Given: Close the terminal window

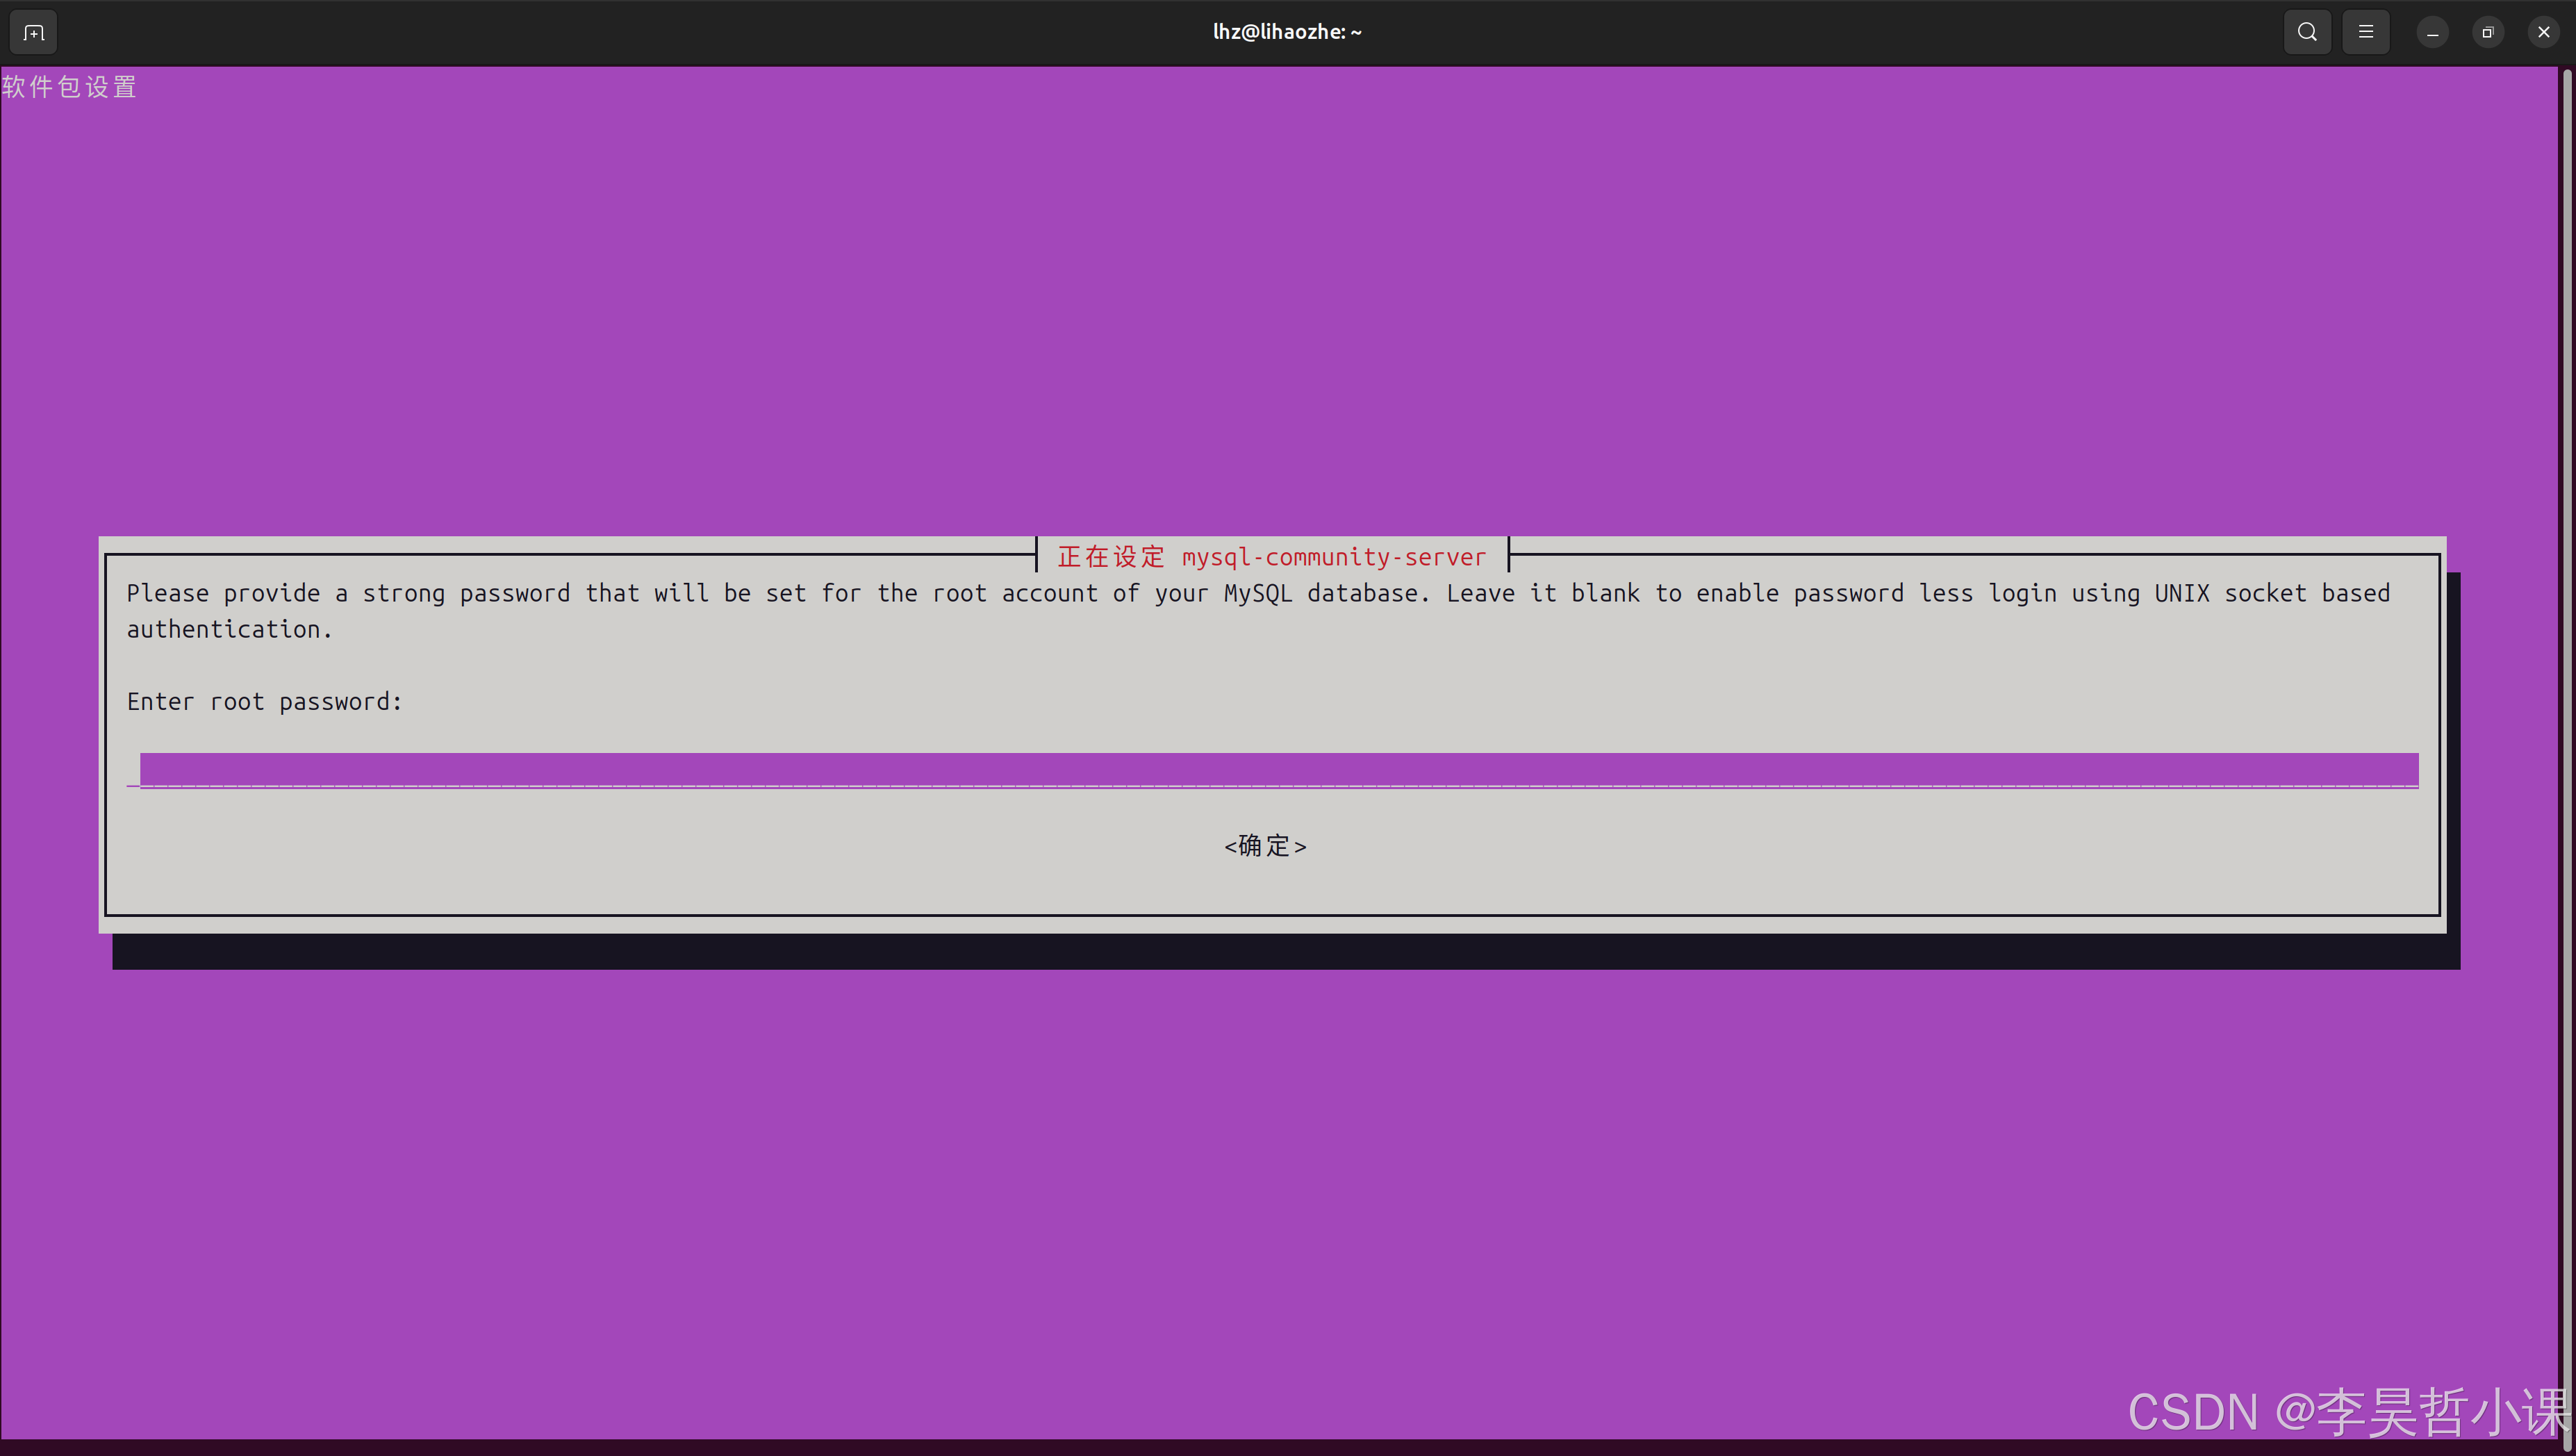Looking at the screenshot, I should [2544, 33].
